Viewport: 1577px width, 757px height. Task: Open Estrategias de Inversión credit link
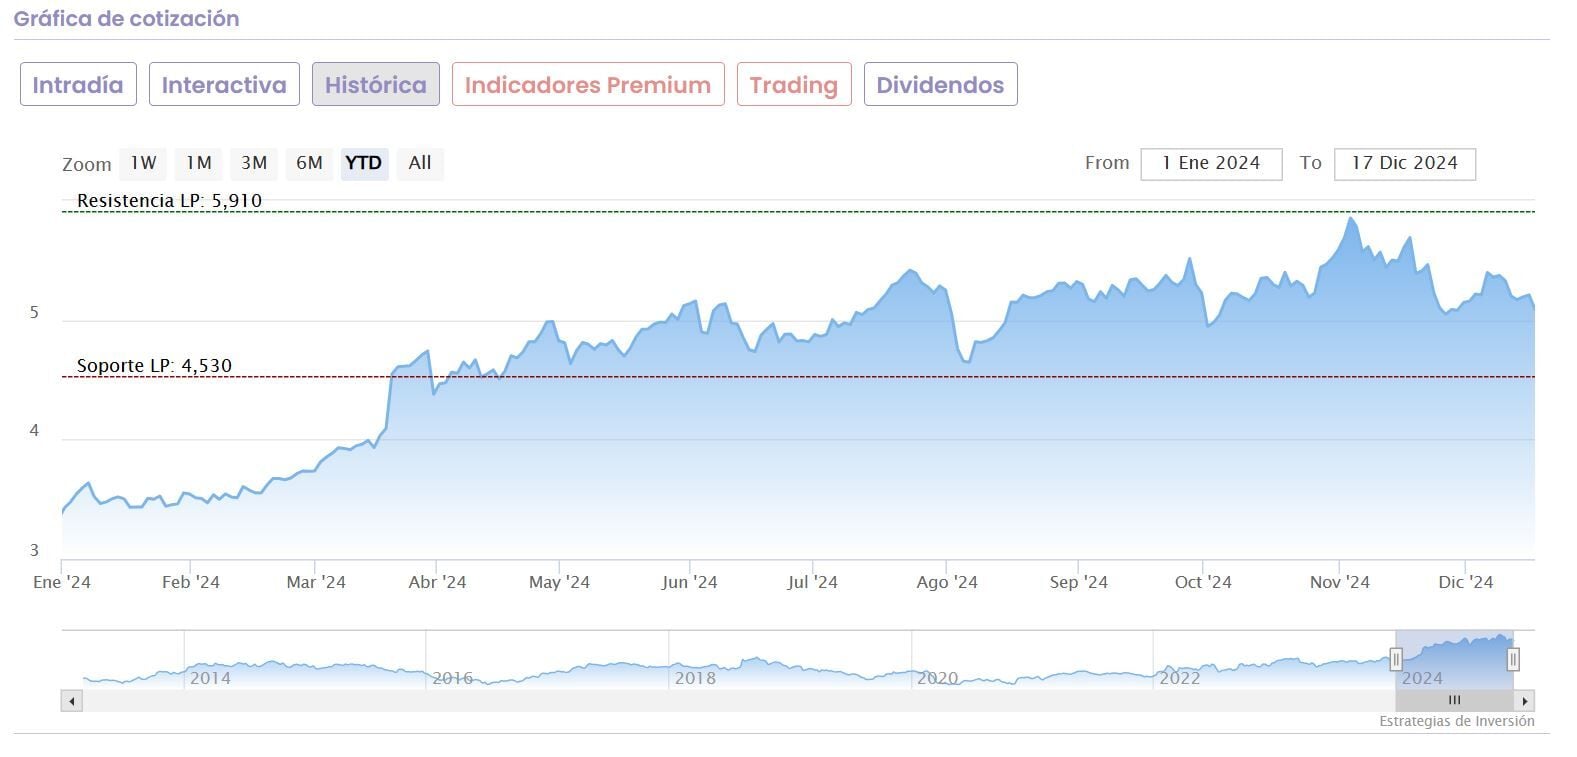[x=1456, y=721]
